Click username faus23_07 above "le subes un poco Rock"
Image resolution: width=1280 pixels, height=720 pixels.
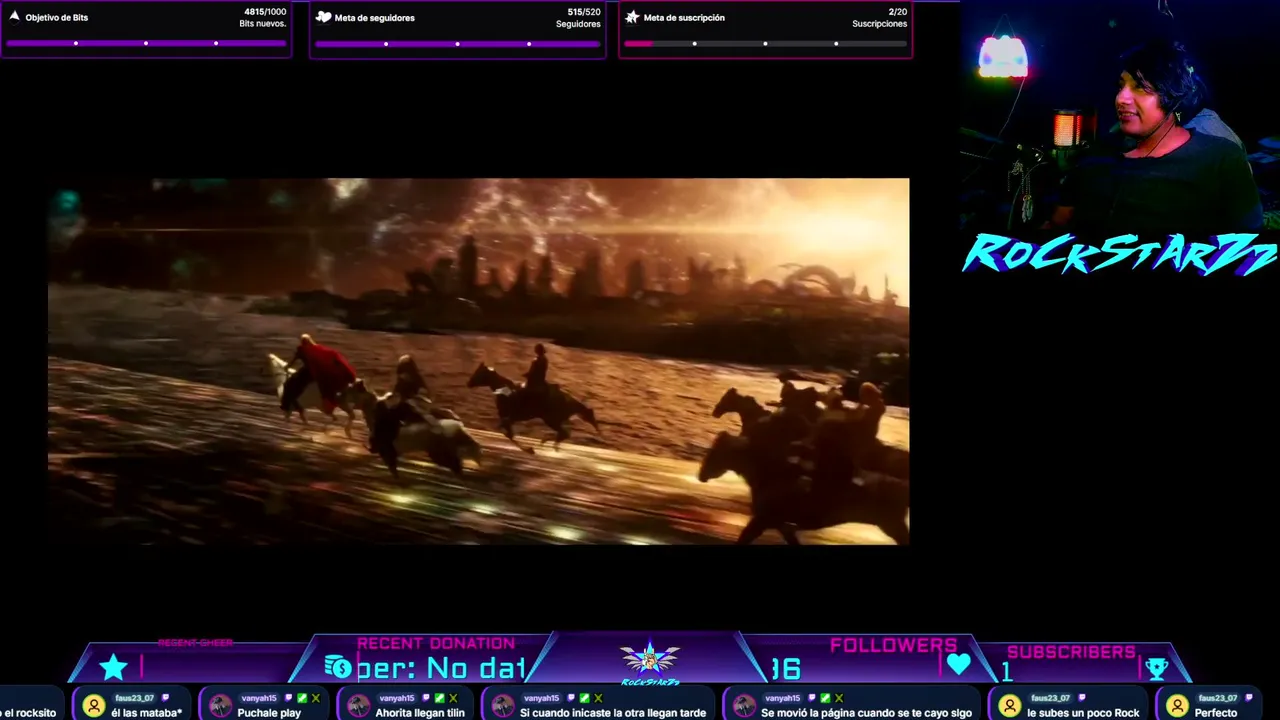pyautogui.click(x=1051, y=698)
